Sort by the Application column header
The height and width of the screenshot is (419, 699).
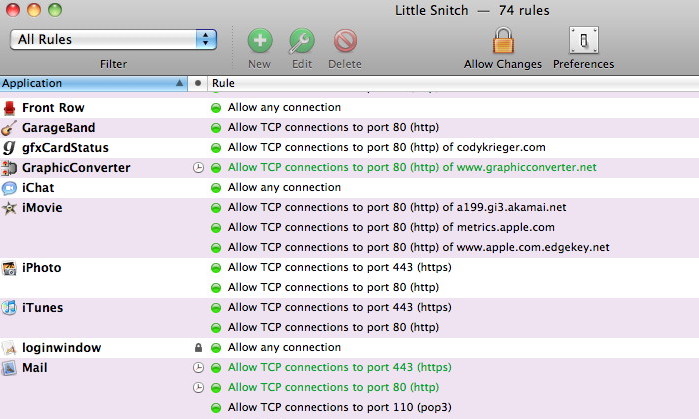tap(93, 83)
